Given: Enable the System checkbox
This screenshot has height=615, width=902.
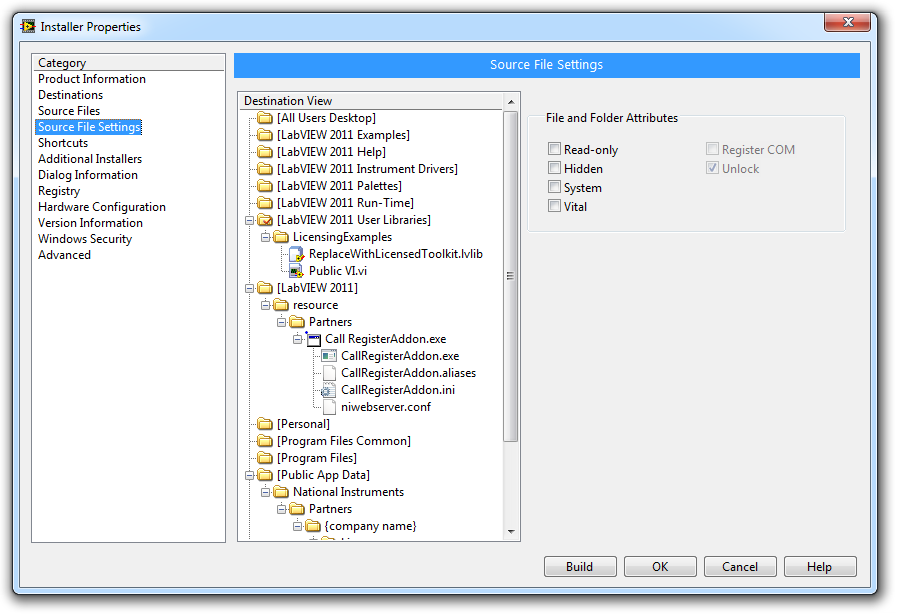Looking at the screenshot, I should (555, 188).
